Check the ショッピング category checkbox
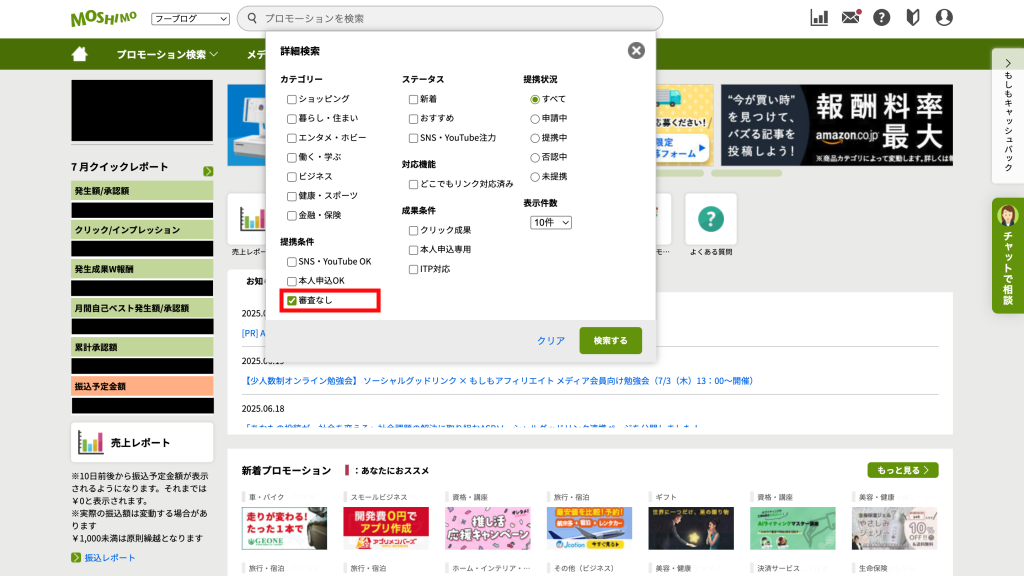Image resolution: width=1024 pixels, height=576 pixels. pos(292,99)
